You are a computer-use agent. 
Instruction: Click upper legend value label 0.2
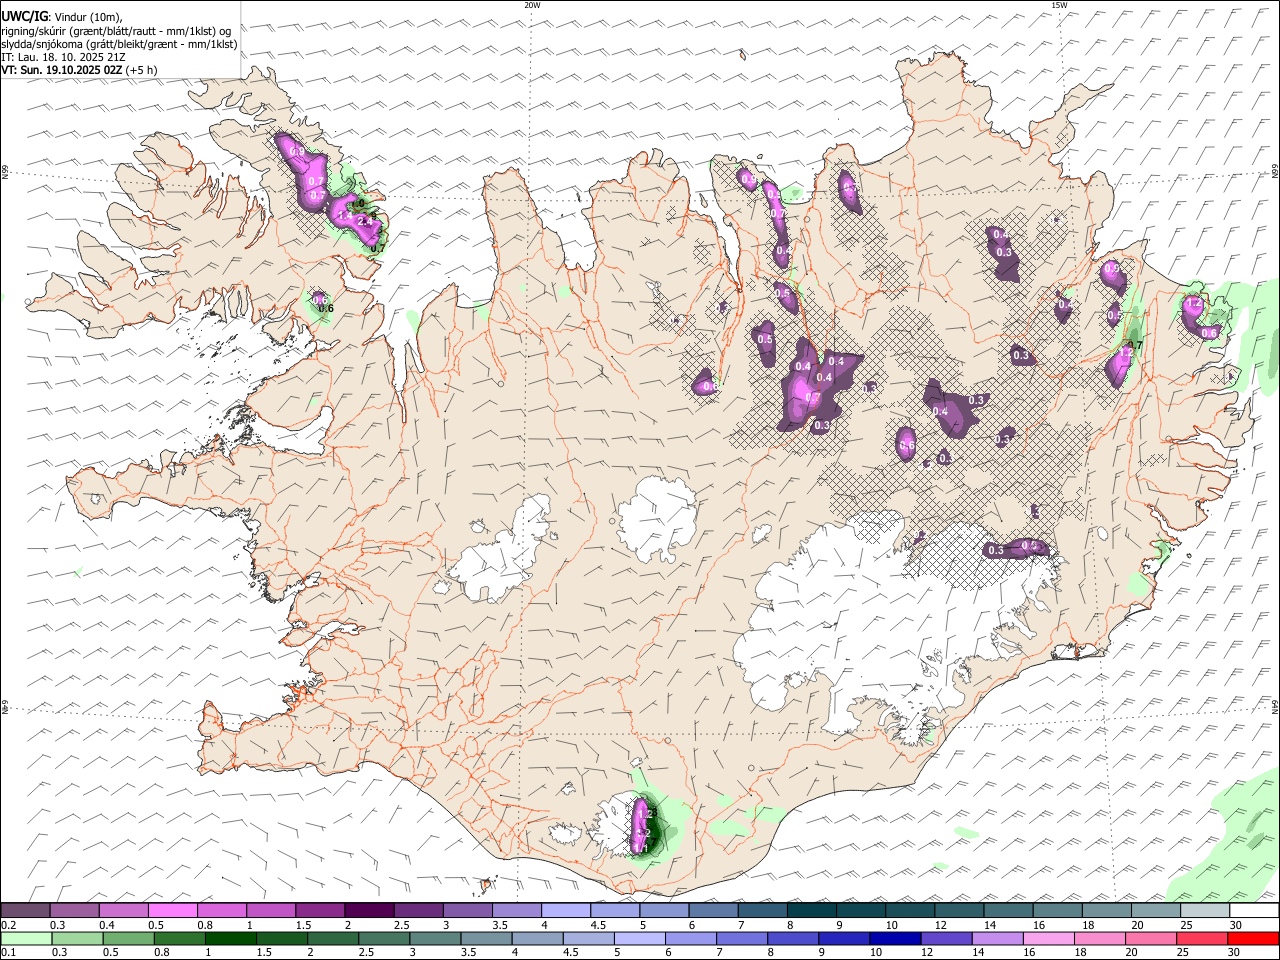pos(8,925)
